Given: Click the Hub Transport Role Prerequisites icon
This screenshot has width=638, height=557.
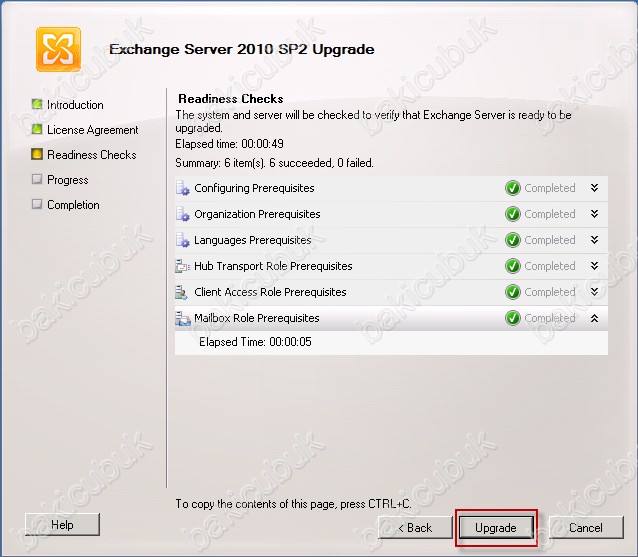Looking at the screenshot, I should [x=183, y=266].
